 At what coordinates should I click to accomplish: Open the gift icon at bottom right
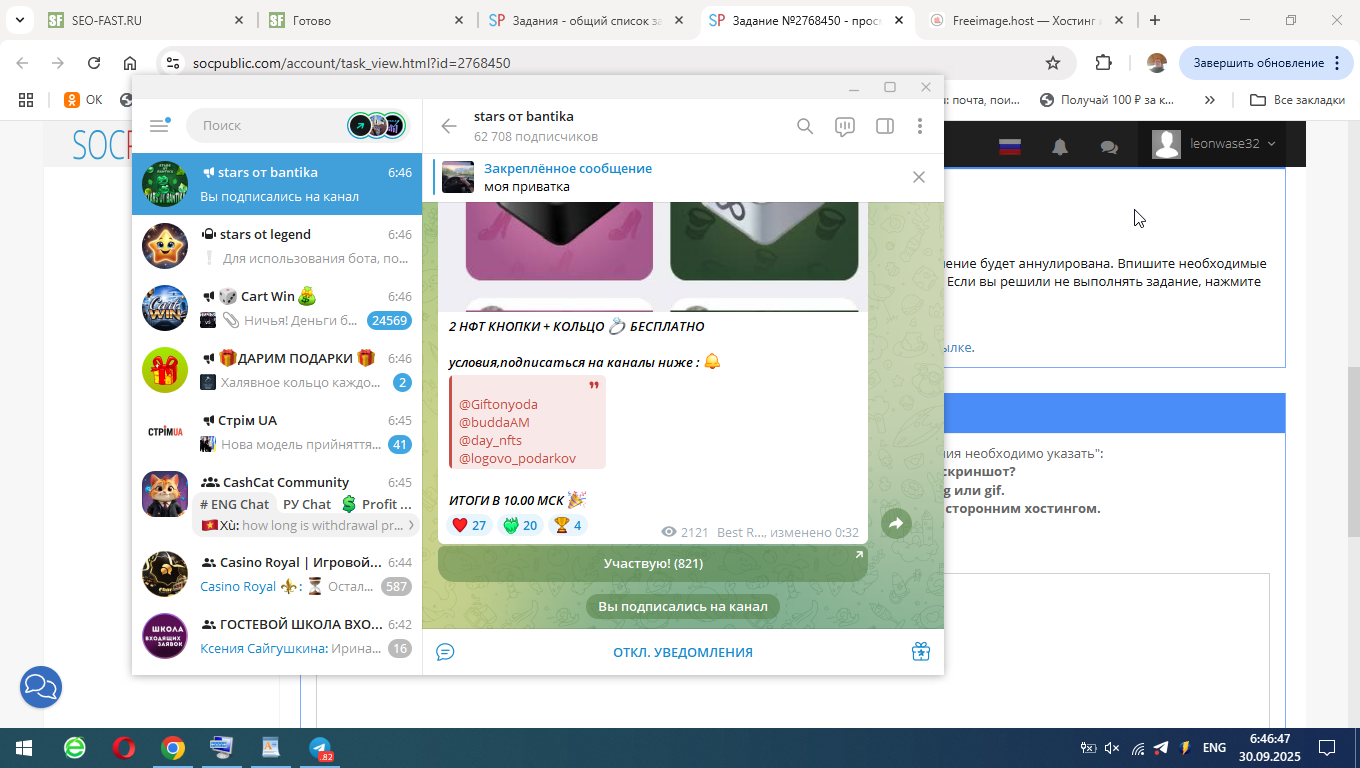921,652
